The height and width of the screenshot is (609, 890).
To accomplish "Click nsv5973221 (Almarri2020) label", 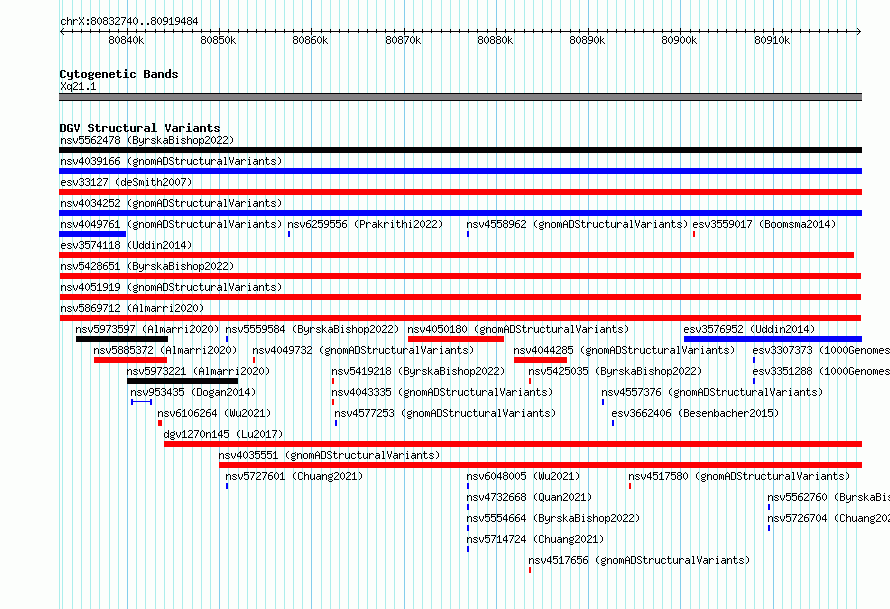I will tap(198, 371).
